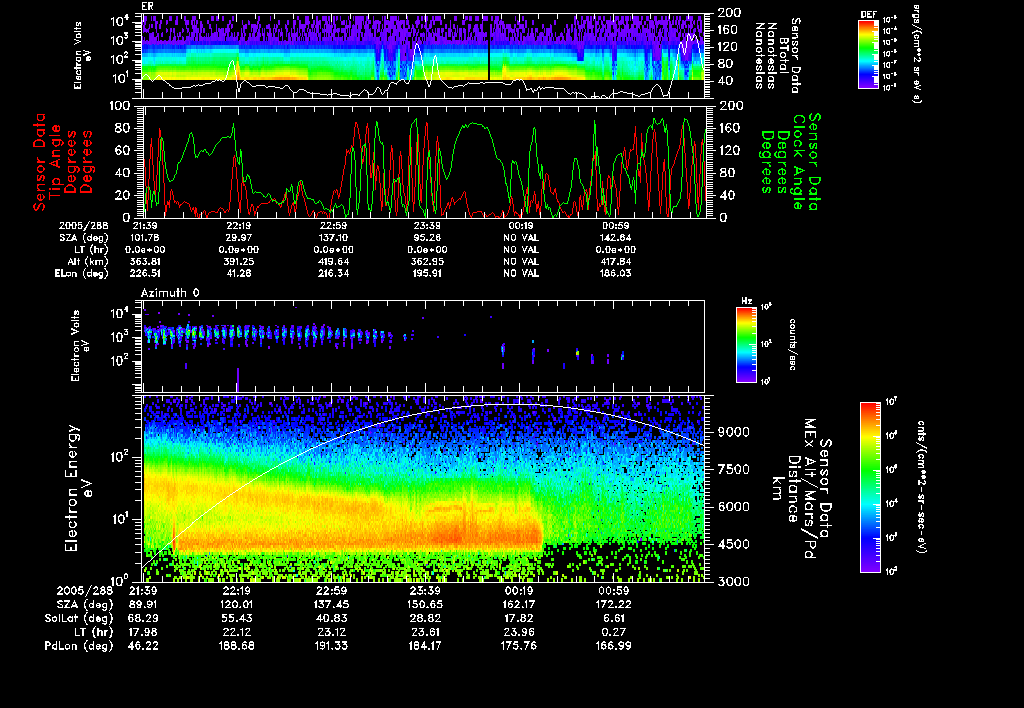1024x708 pixels.
Task: Click the "DEF" color bar heading
Action: coord(868,14)
